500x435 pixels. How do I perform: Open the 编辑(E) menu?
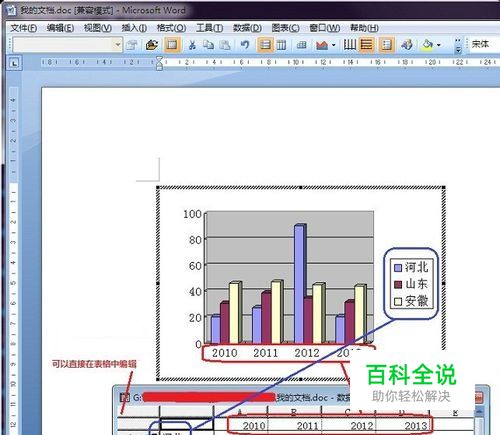tap(60, 28)
